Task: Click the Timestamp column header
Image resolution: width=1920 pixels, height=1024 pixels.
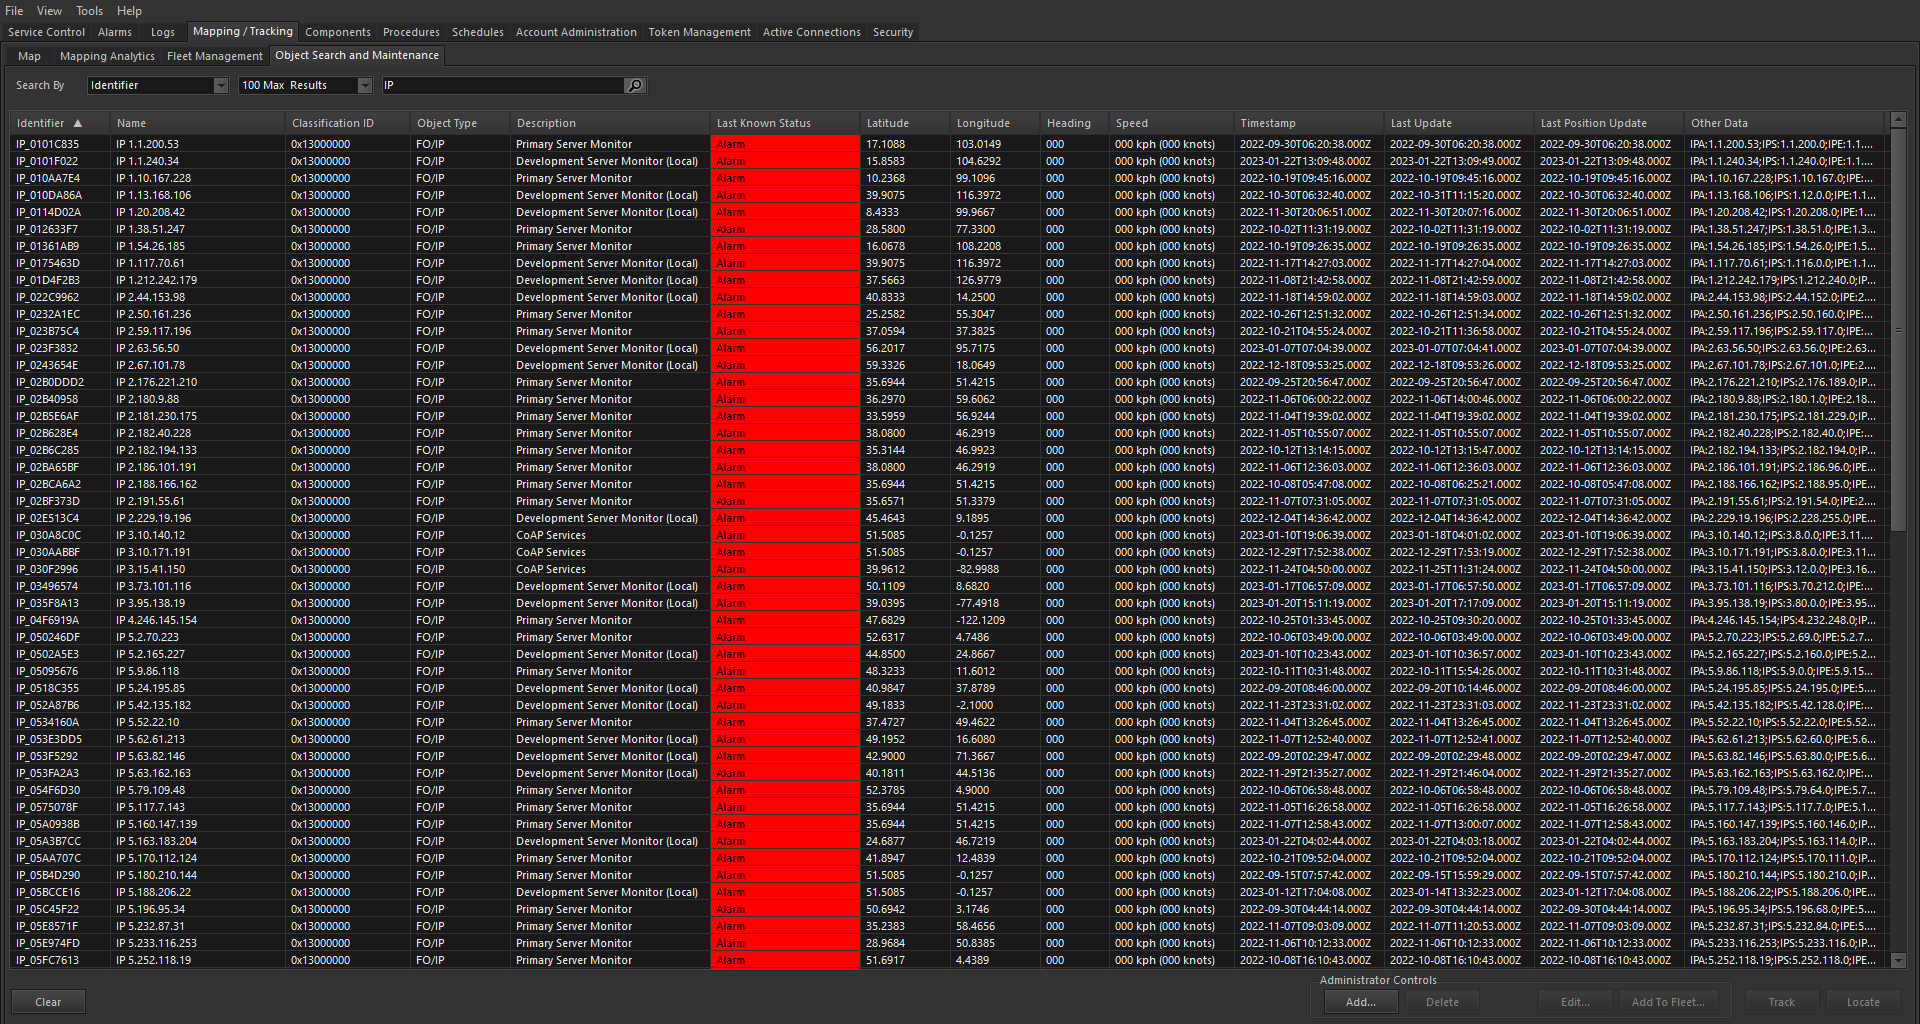Action: coord(1267,124)
